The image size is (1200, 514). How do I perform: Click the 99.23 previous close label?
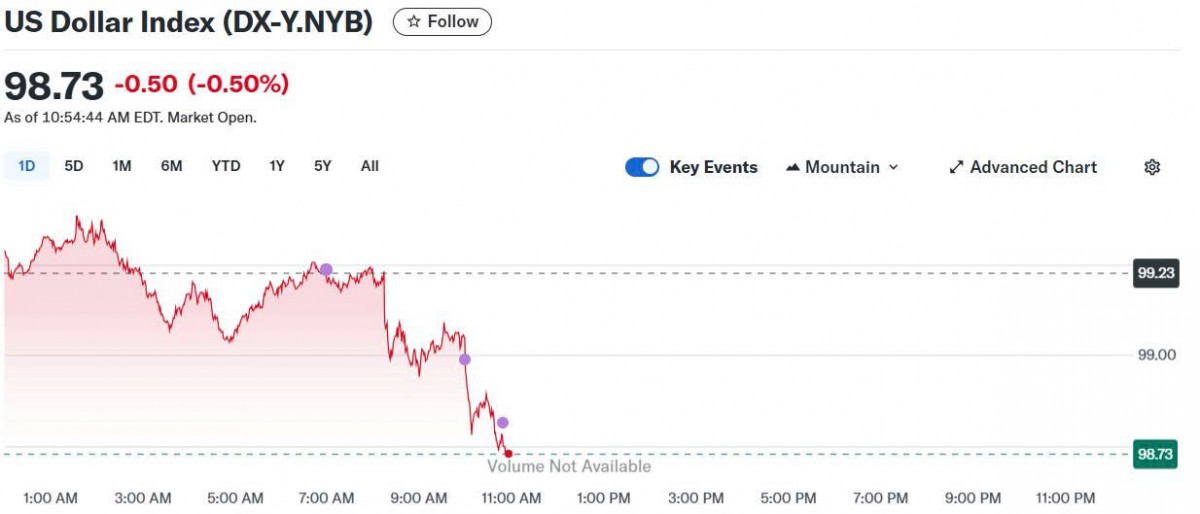click(1154, 272)
